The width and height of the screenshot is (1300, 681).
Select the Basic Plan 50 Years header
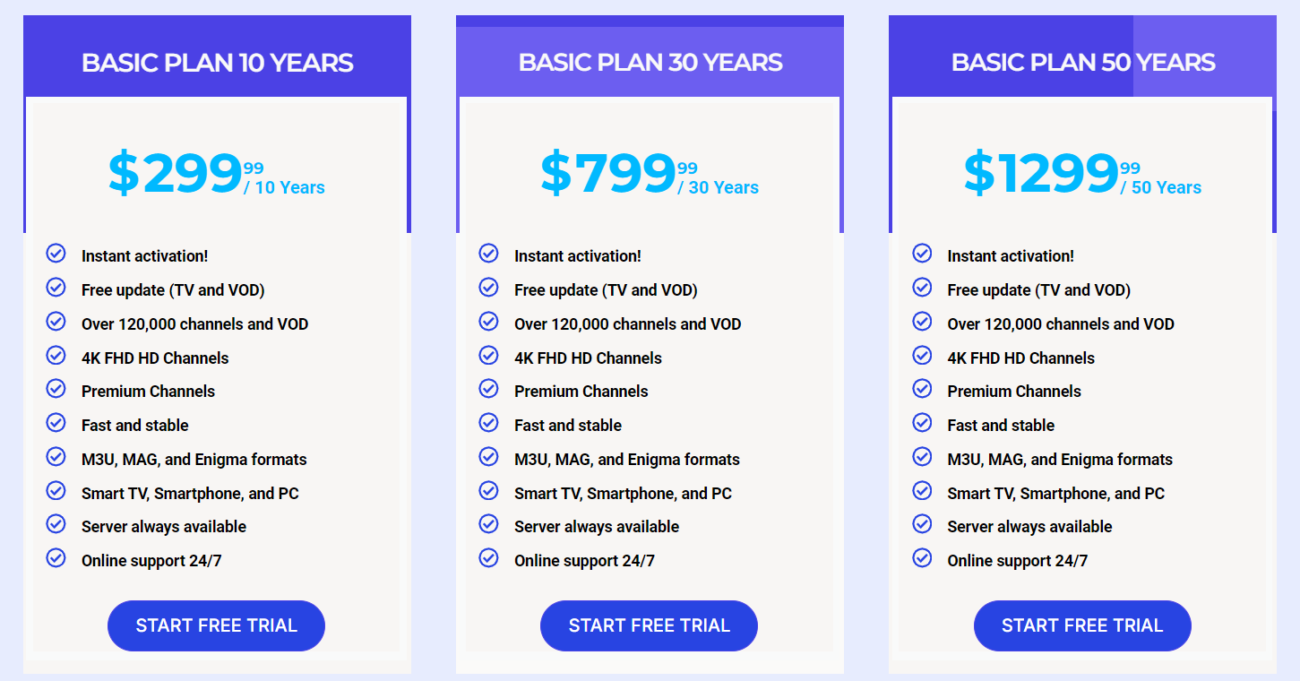(x=1083, y=63)
